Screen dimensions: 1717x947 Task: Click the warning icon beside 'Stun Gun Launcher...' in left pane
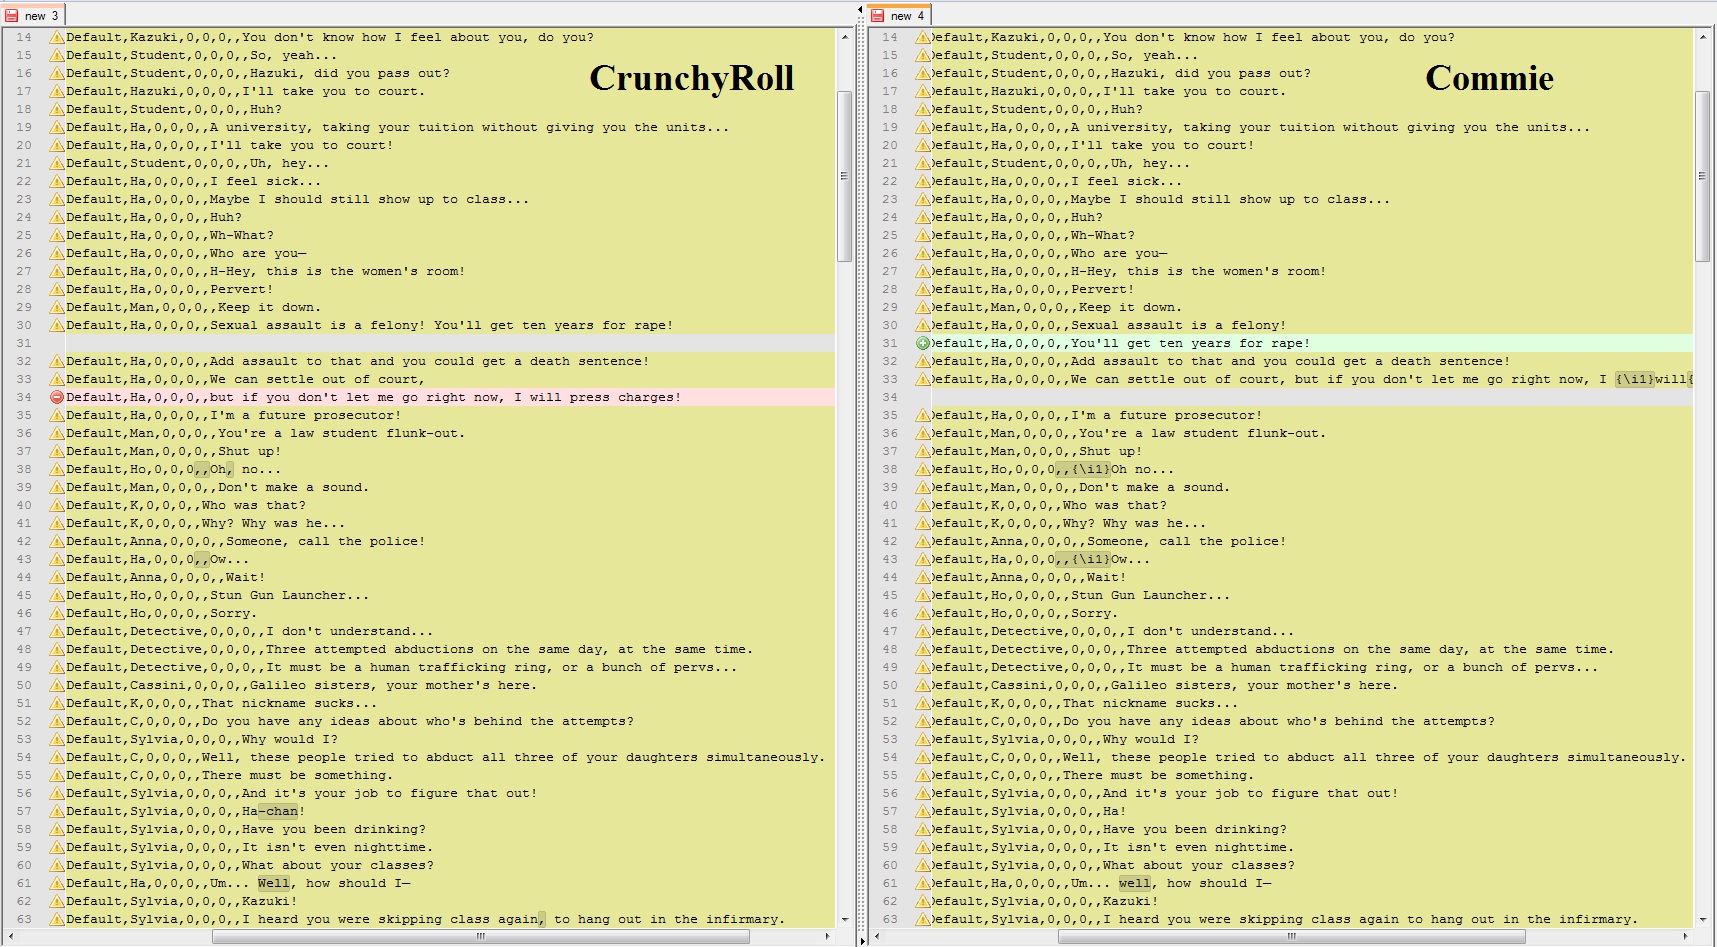click(57, 595)
